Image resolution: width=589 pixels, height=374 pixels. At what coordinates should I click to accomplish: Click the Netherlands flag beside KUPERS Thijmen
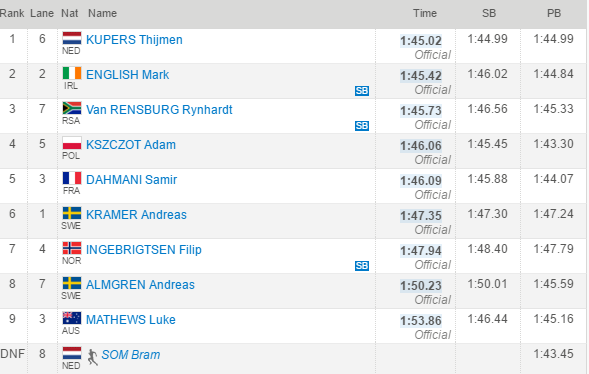(72, 38)
